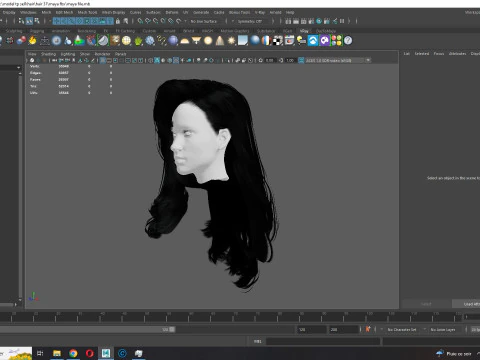Click the snap to grids icon
480x360 pixels.
point(140,21)
